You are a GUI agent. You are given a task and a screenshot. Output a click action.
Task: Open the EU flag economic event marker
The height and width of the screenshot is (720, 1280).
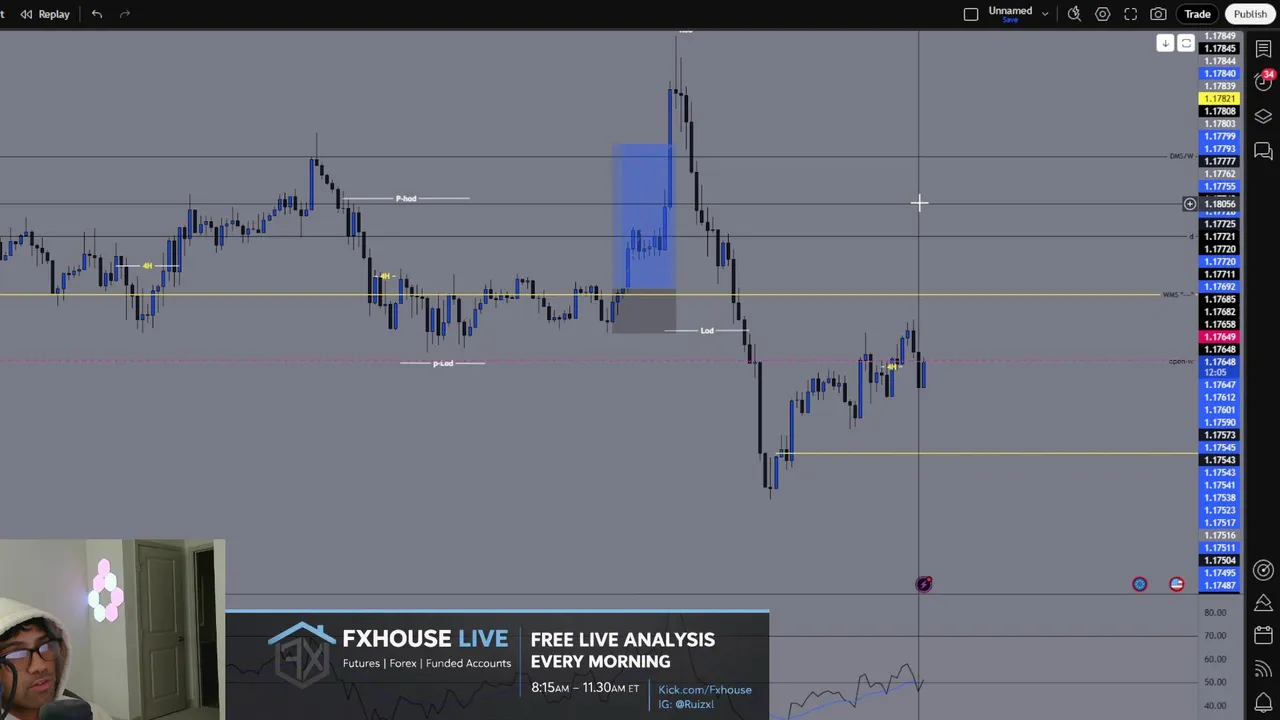(x=1139, y=584)
